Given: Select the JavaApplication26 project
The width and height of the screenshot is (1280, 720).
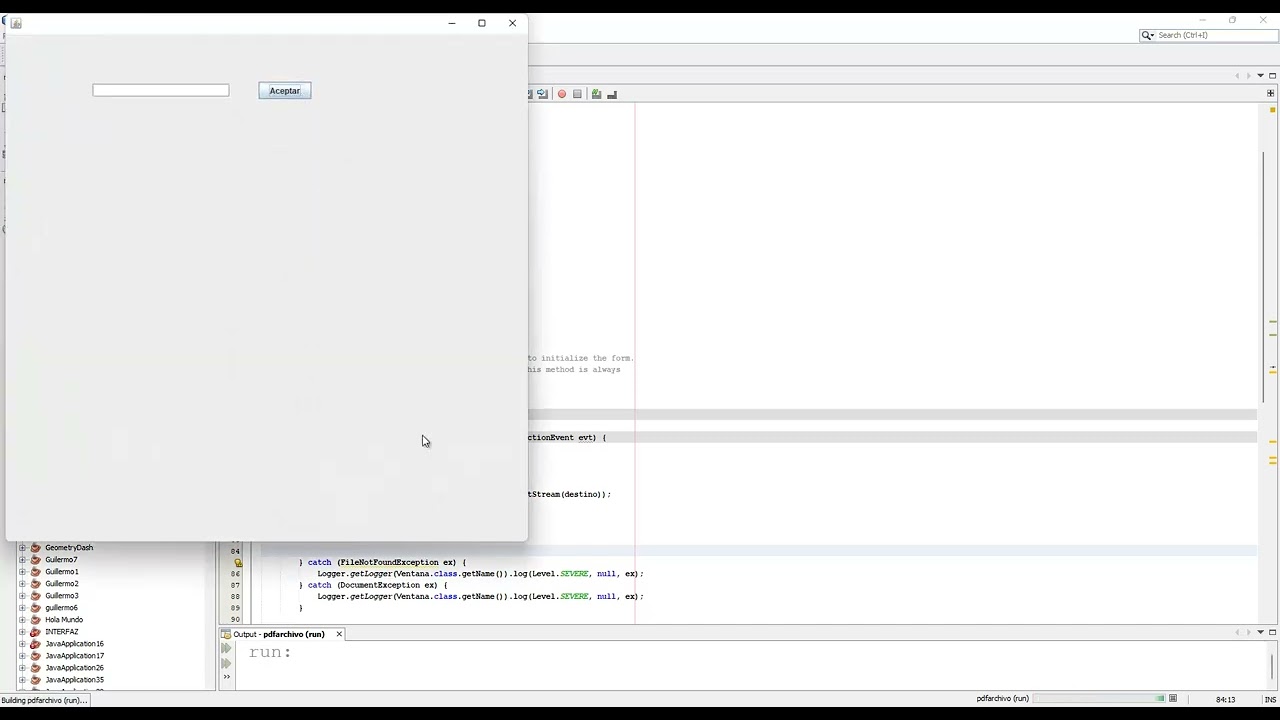Looking at the screenshot, I should 74,668.
